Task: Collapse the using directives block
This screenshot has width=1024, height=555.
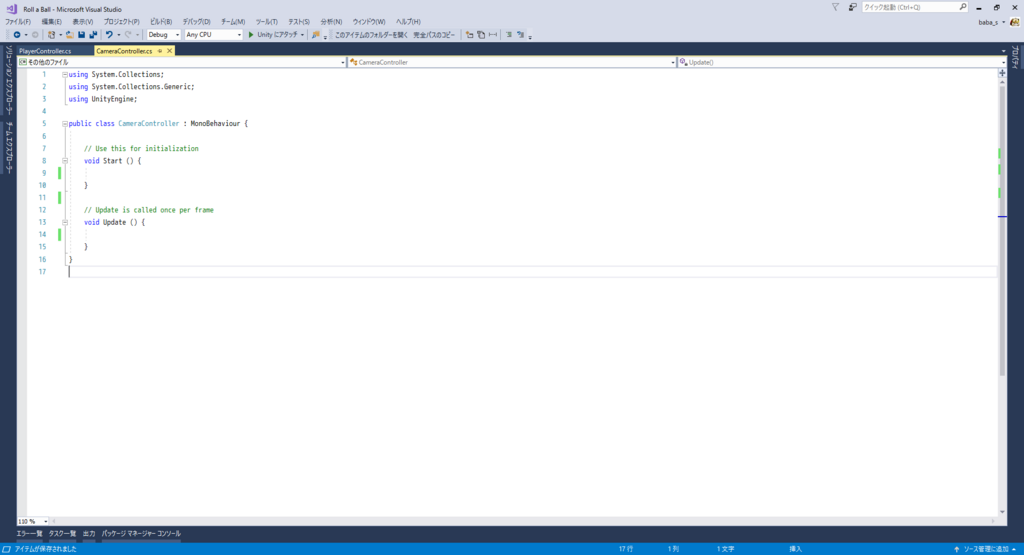Action: [65, 74]
